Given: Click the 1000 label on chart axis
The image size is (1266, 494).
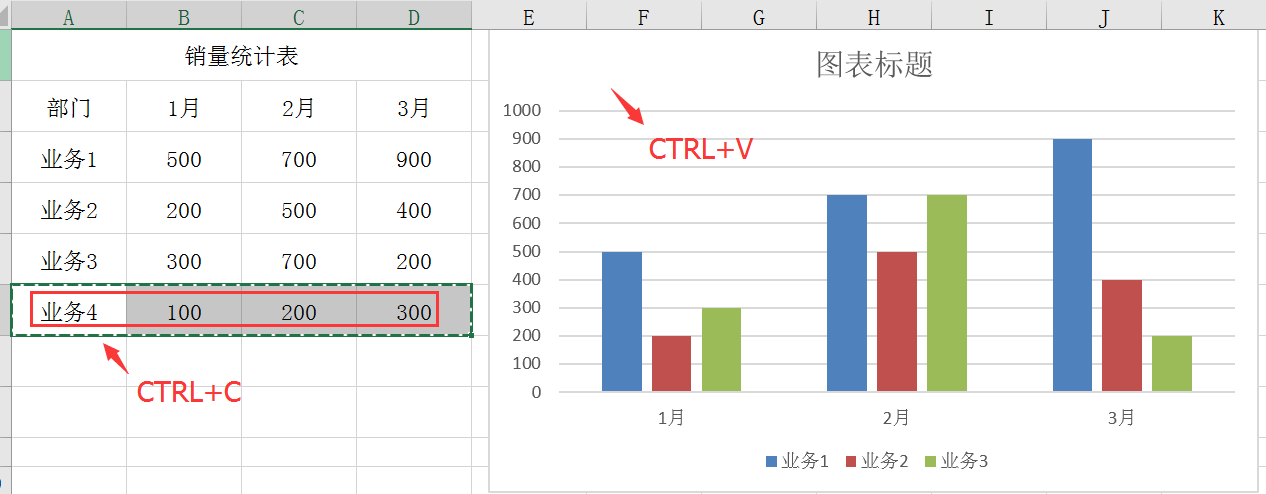Looking at the screenshot, I should pos(523,111).
